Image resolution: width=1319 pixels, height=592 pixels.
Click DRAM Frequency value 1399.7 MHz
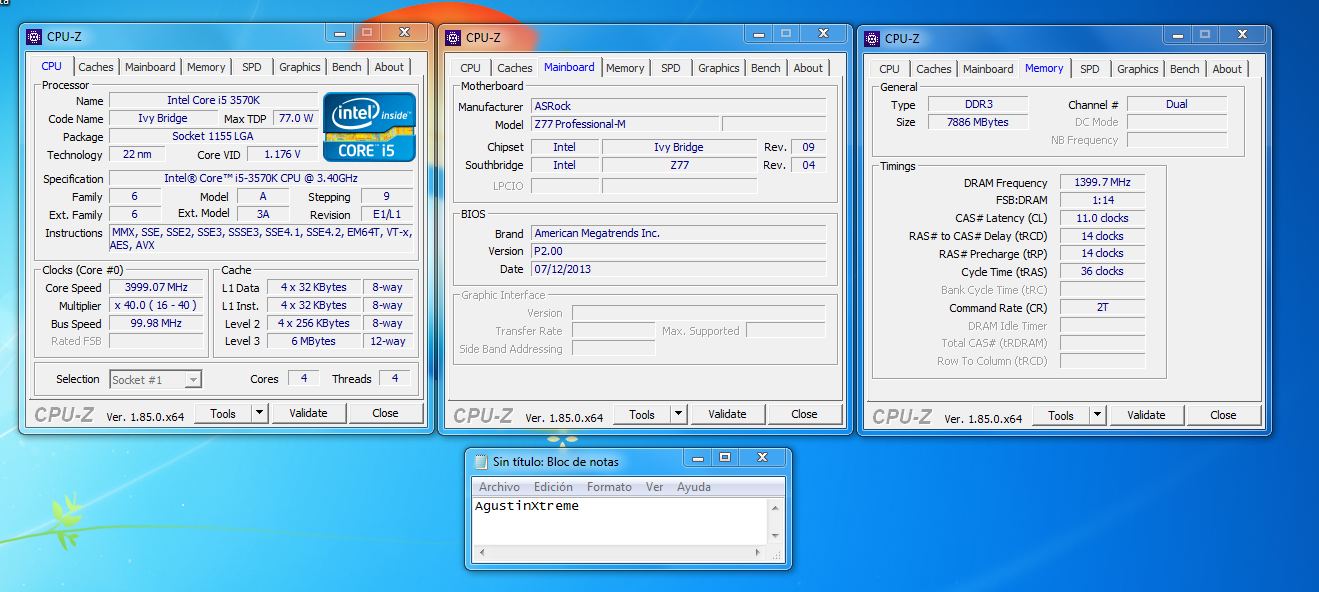[1103, 183]
